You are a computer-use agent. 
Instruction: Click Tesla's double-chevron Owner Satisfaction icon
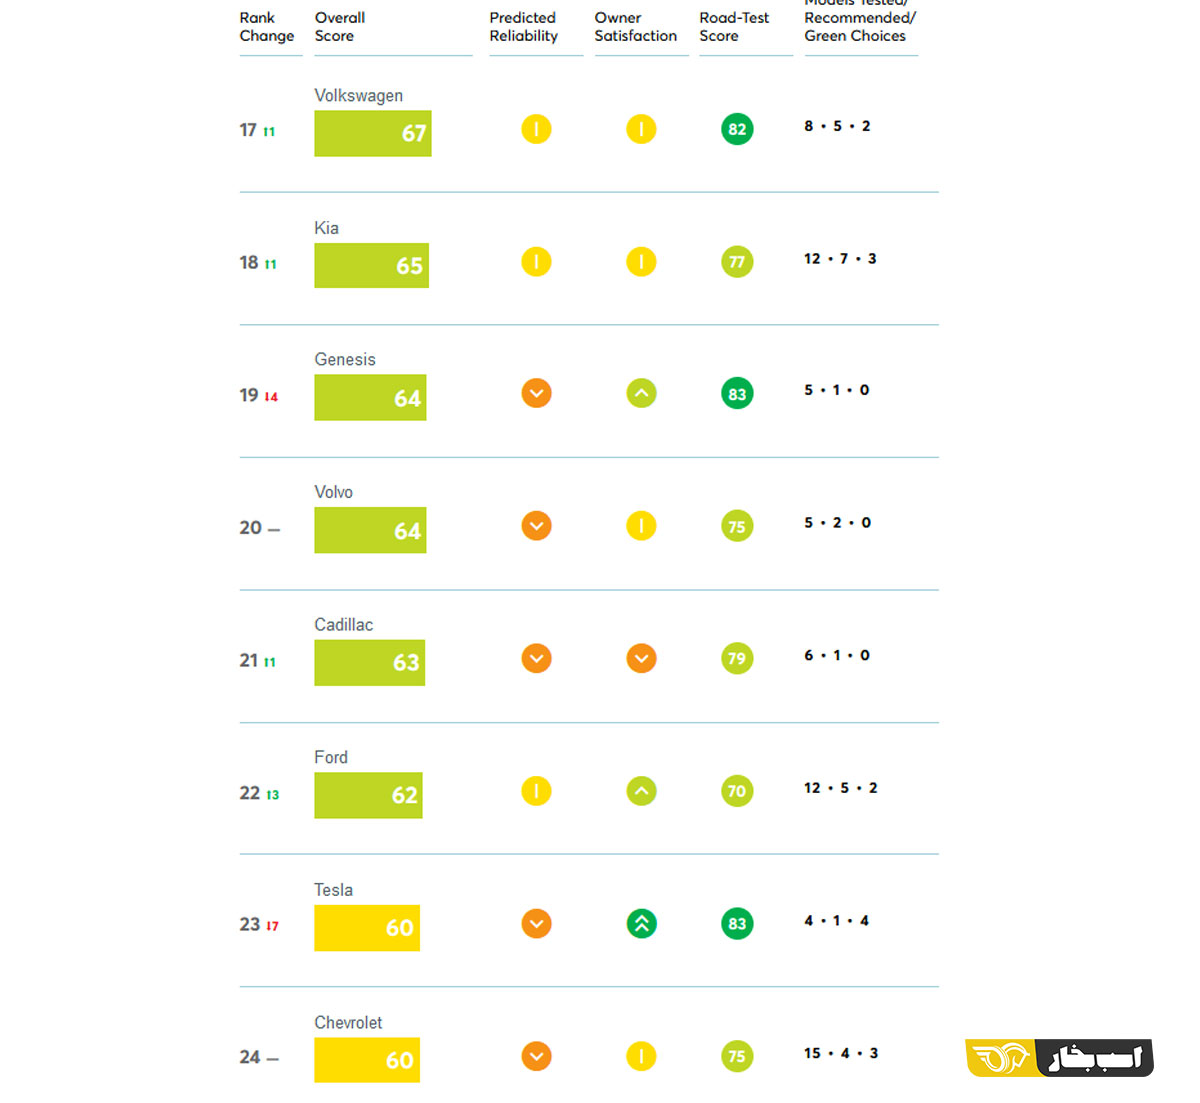point(641,924)
